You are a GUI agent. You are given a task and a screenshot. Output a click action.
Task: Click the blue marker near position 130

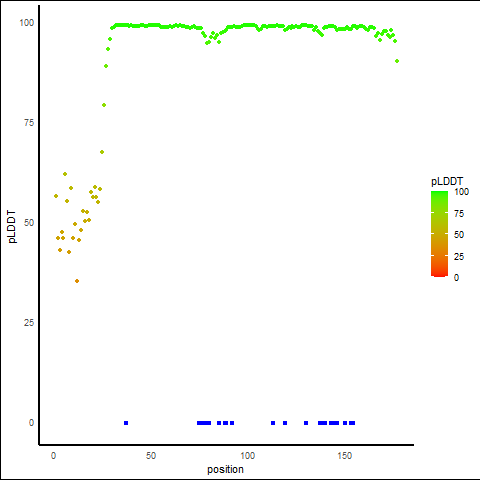(x=306, y=423)
